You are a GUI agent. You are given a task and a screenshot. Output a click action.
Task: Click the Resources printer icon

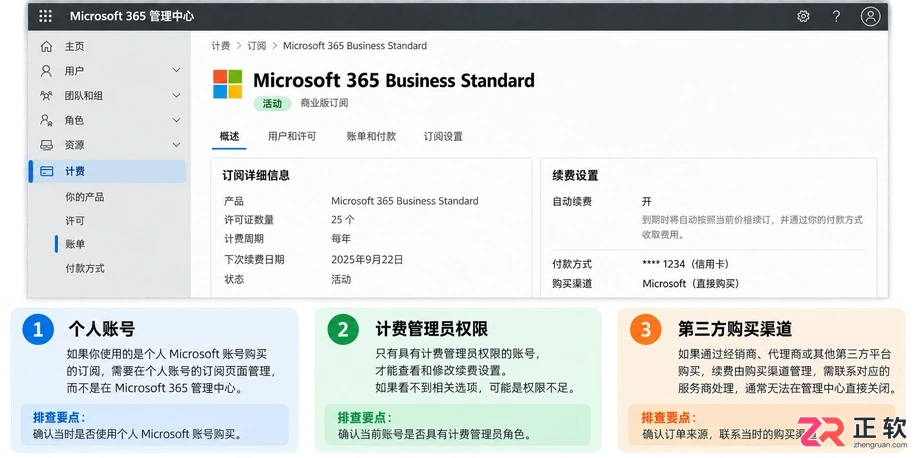tap(46, 144)
